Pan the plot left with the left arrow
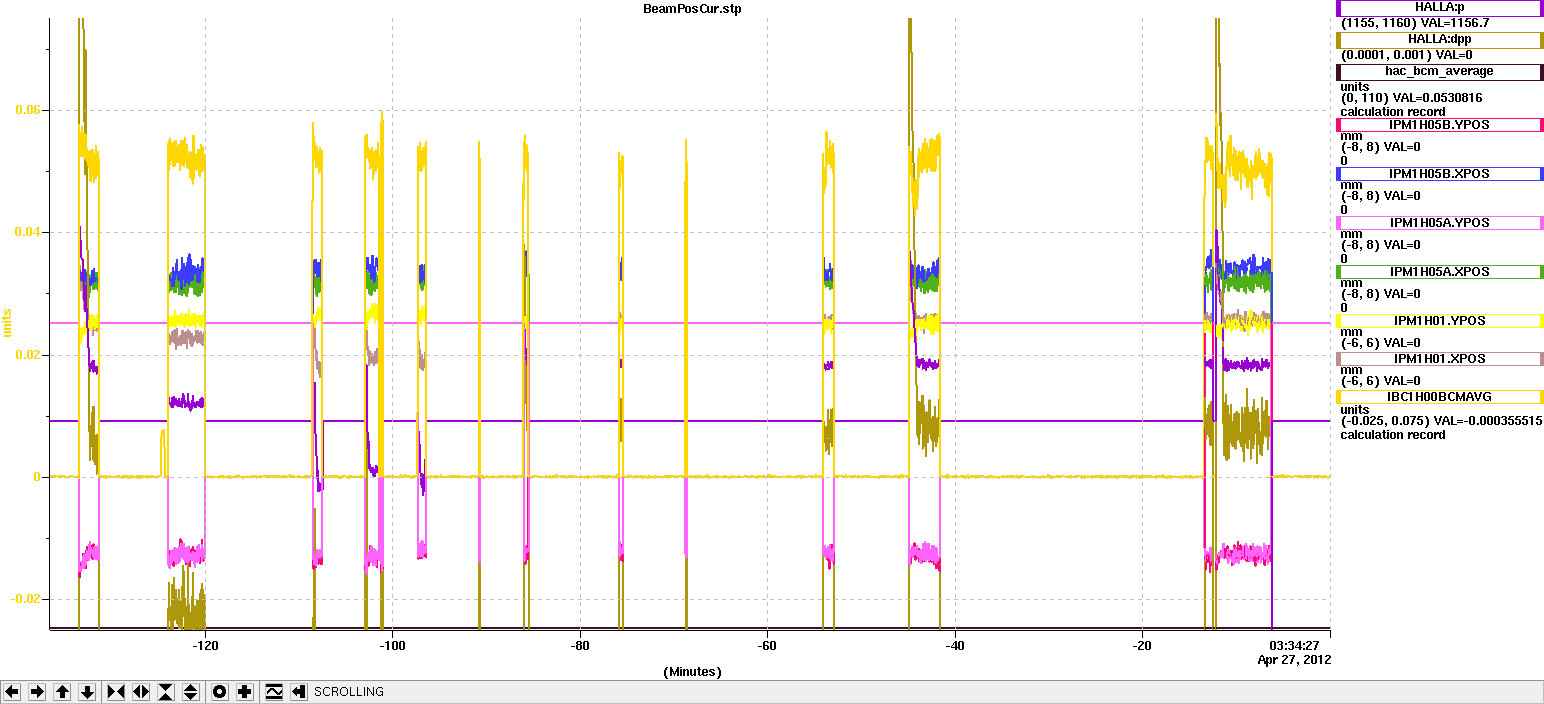The width and height of the screenshot is (1544, 704). pyautogui.click(x=12, y=692)
